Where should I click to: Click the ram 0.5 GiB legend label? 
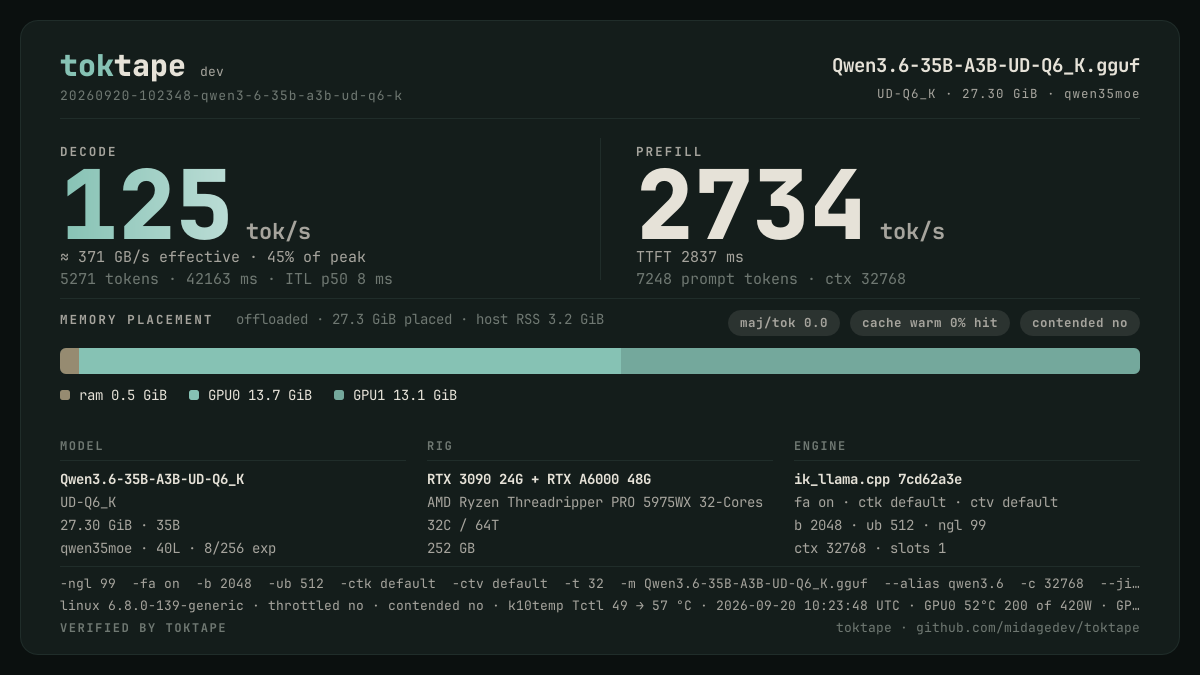coord(123,395)
